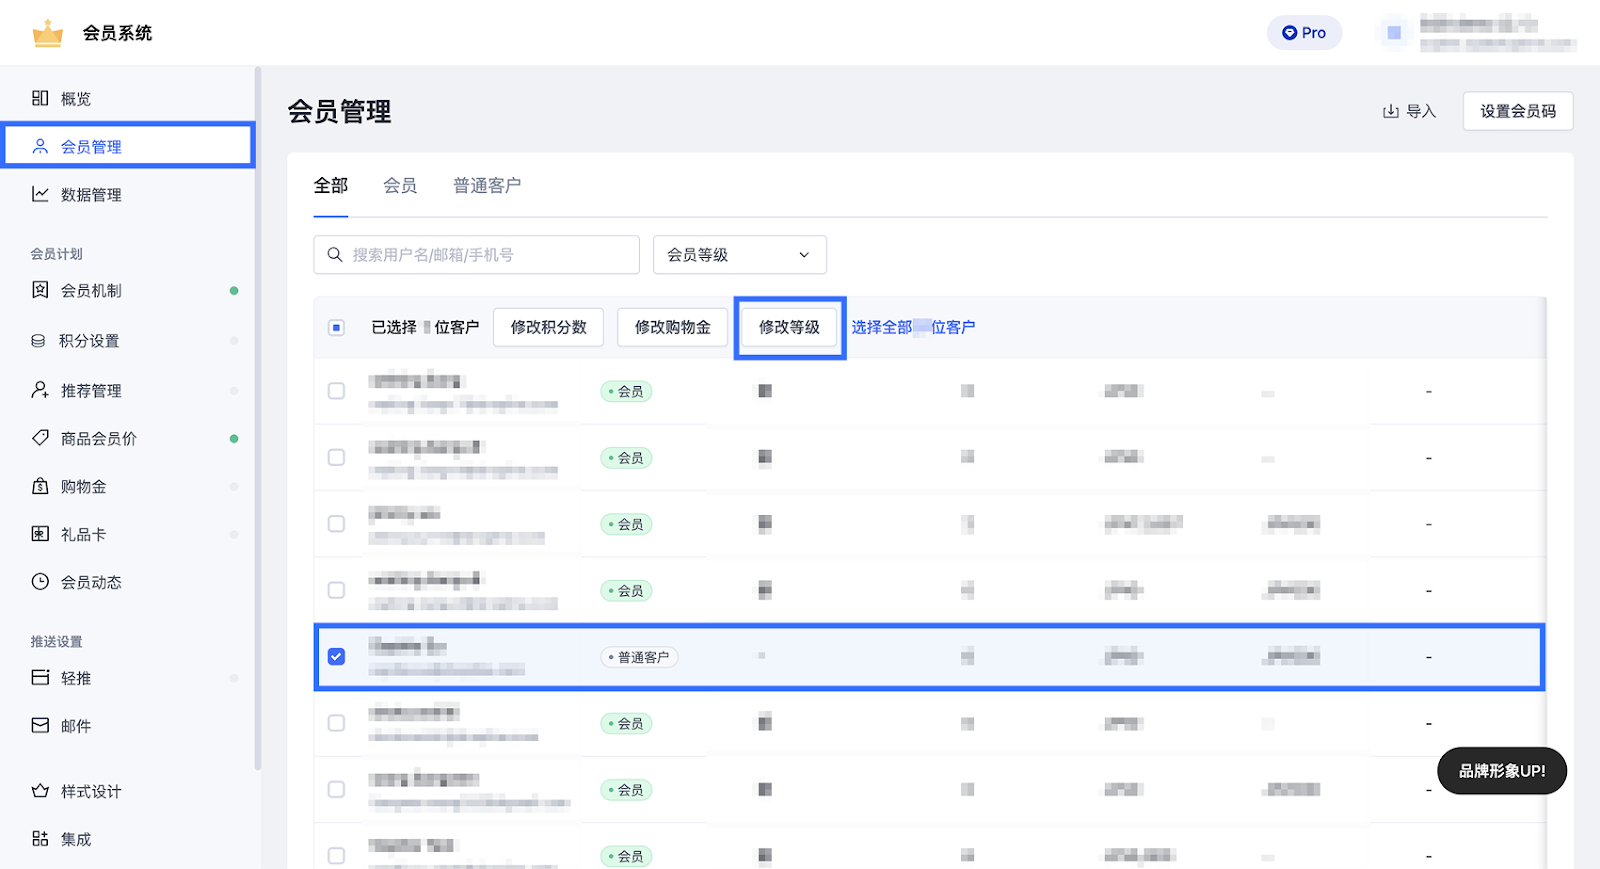Open 积分设置 coin stack icon

click(x=39, y=341)
